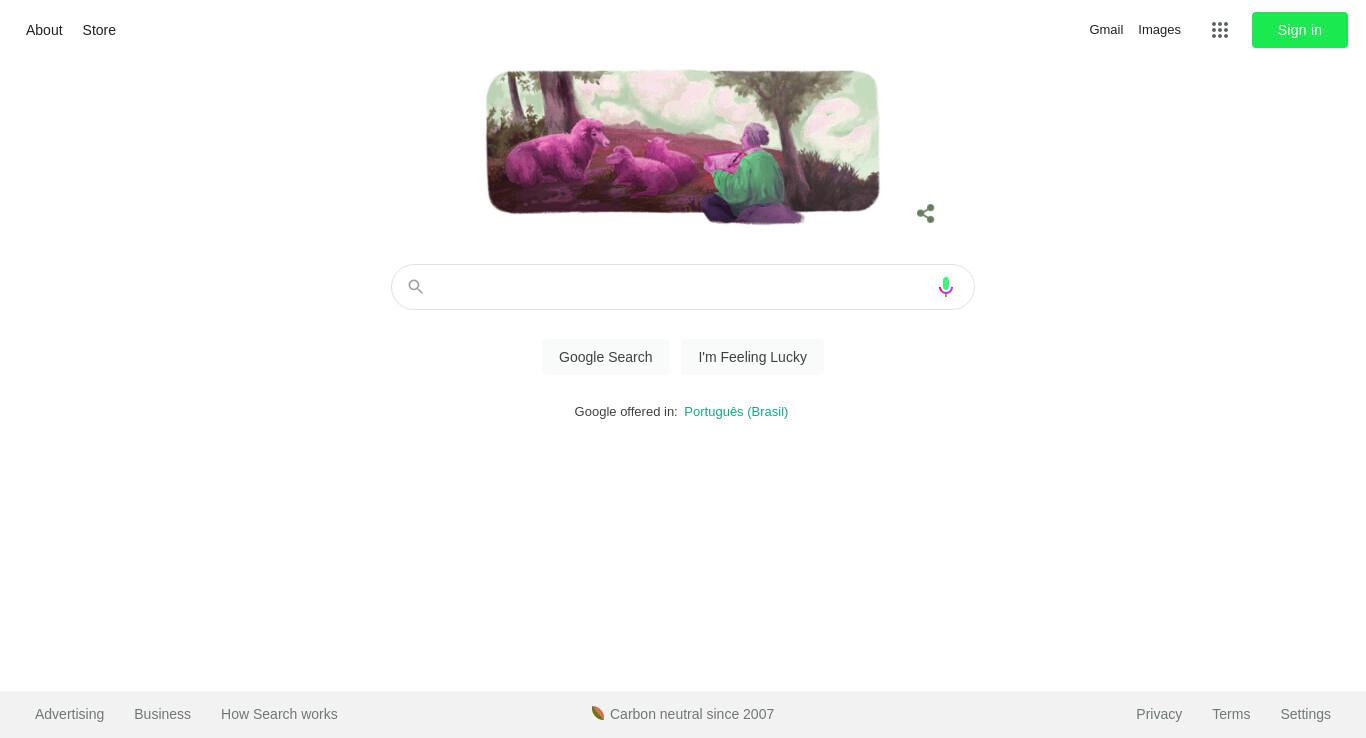Screen dimensions: 1366x738
Task: Open the Business footer link
Action: [162, 714]
